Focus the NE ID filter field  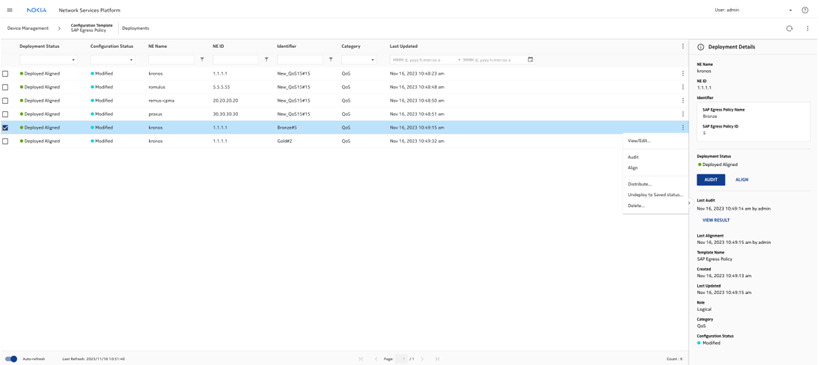(x=236, y=60)
